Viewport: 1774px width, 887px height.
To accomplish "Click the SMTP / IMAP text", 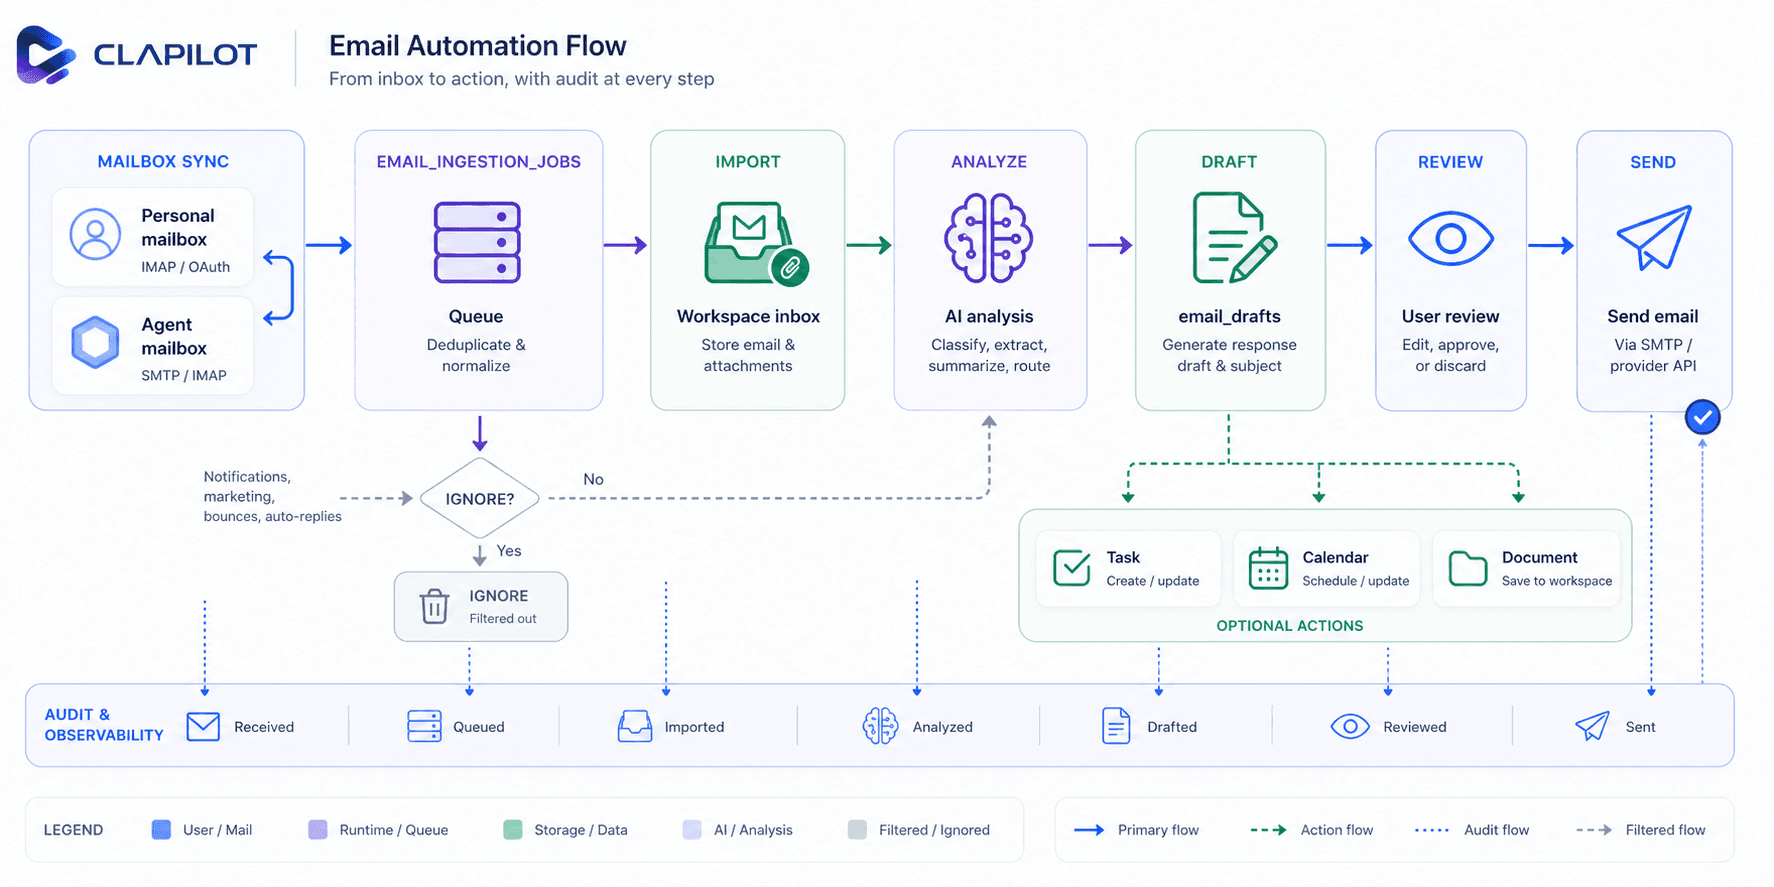I will tap(184, 376).
